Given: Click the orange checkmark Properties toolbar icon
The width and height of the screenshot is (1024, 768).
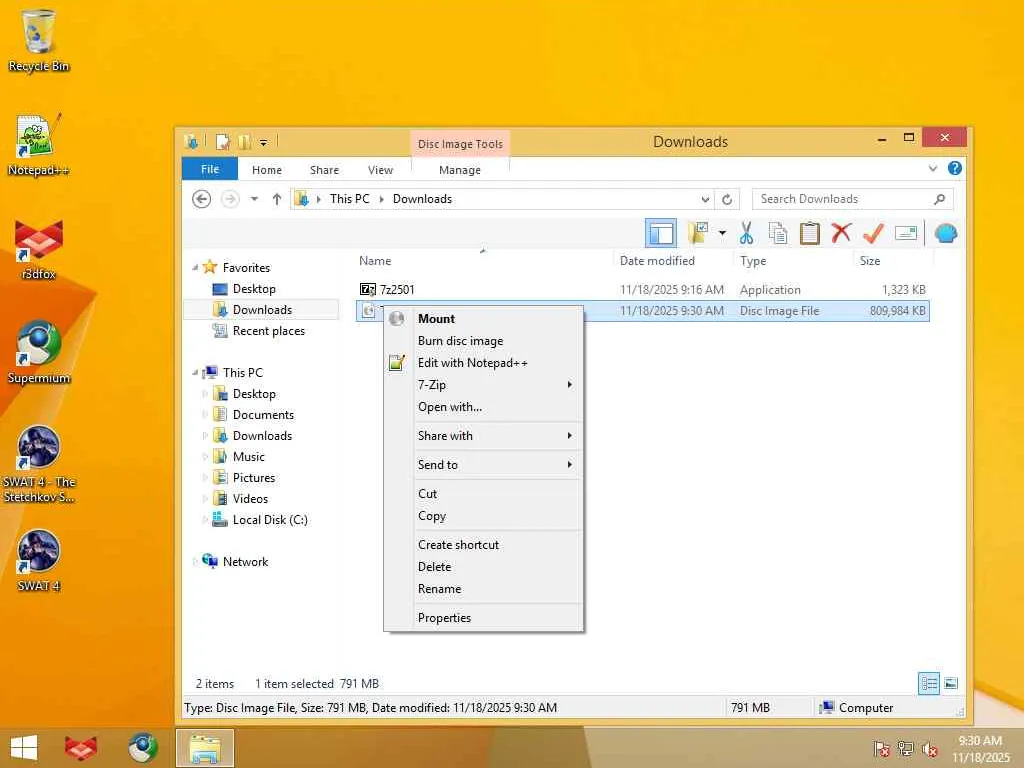Looking at the screenshot, I should (873, 233).
